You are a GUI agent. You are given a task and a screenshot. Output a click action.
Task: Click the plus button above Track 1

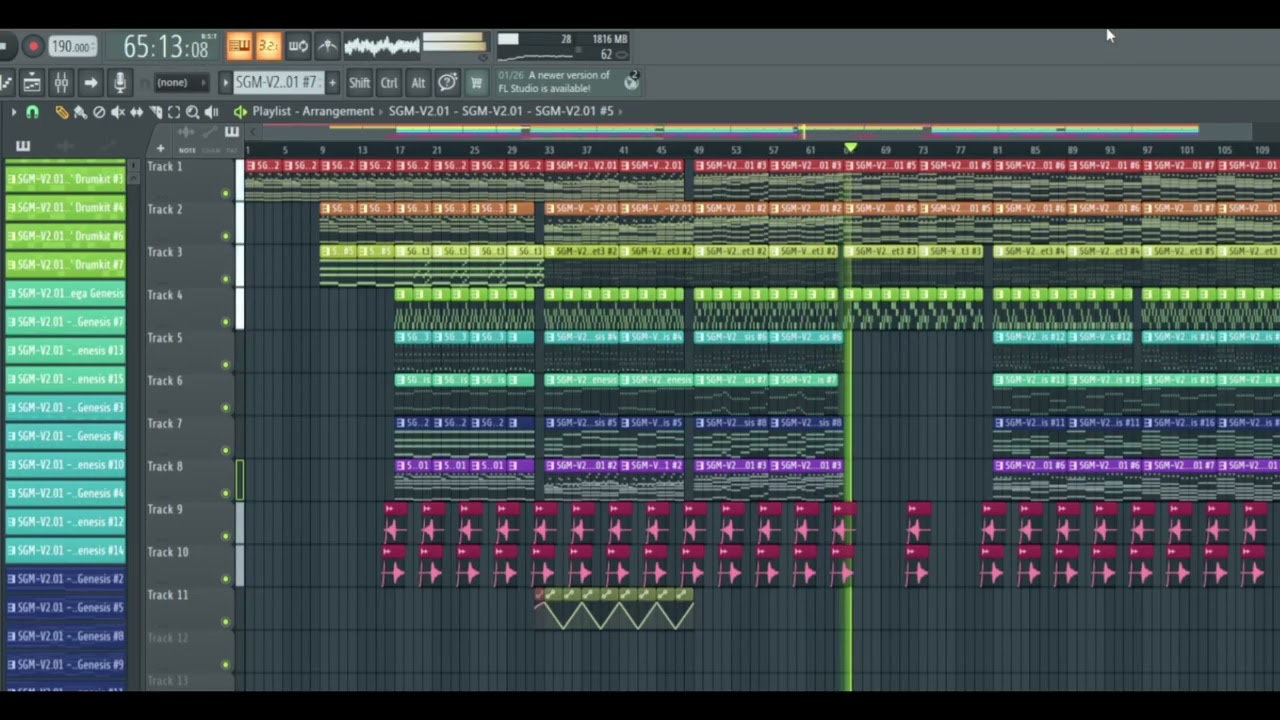[x=160, y=149]
